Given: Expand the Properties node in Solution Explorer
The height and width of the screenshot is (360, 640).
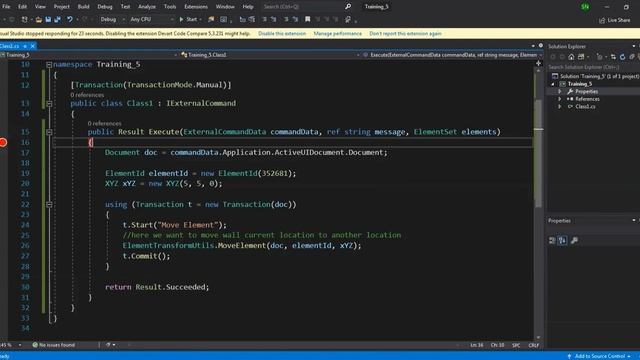Looking at the screenshot, I should pos(560,91).
